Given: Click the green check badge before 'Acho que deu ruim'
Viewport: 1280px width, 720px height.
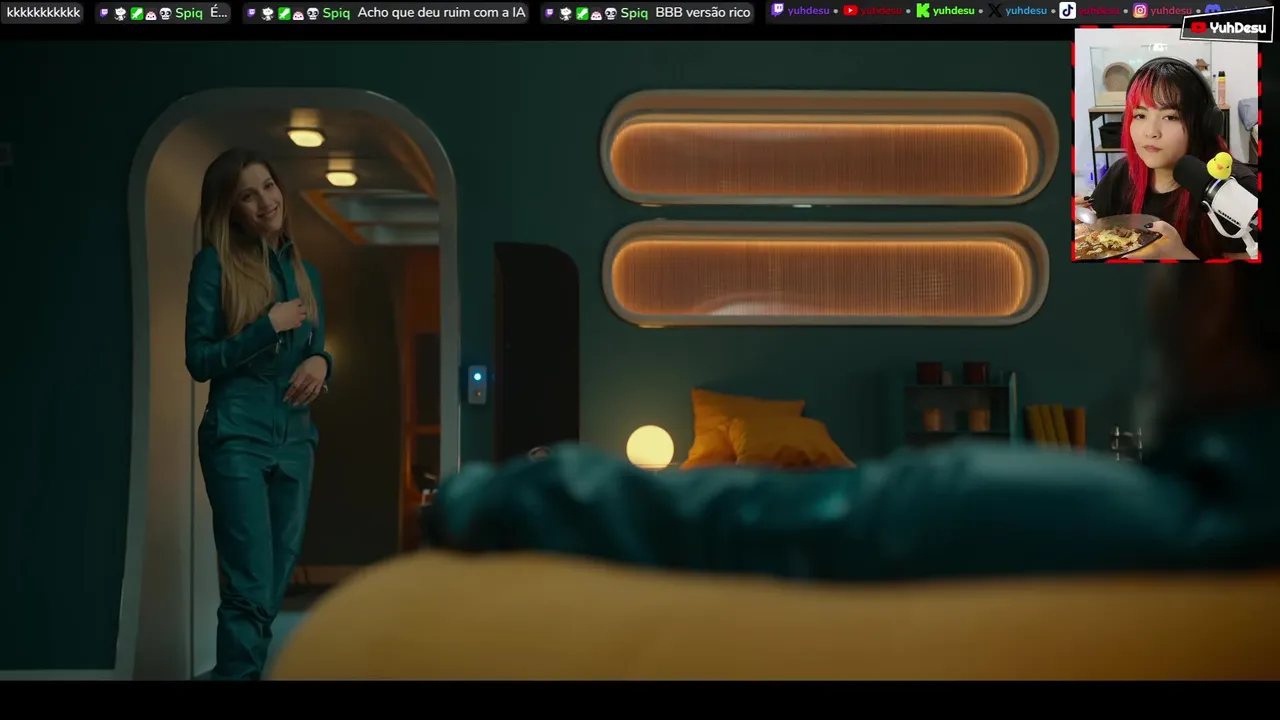Looking at the screenshot, I should click(x=284, y=13).
